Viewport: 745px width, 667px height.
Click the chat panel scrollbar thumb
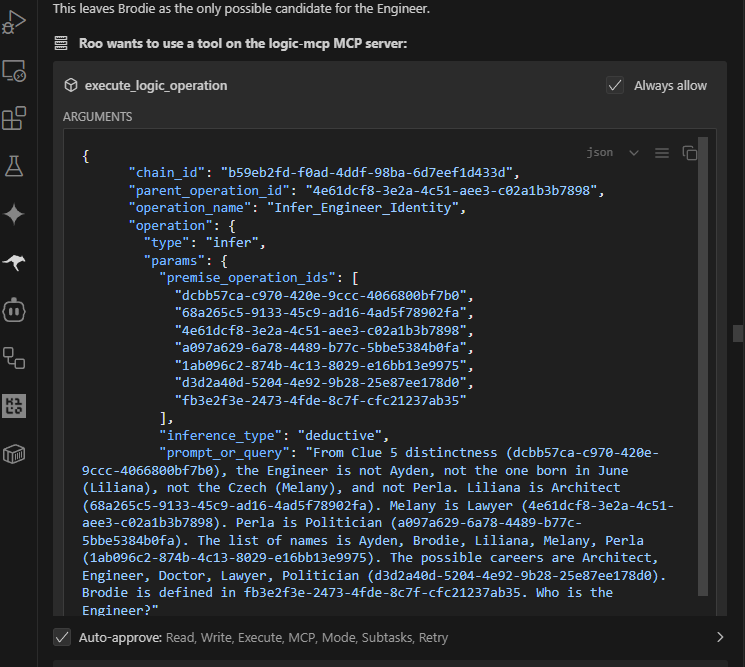[737, 333]
